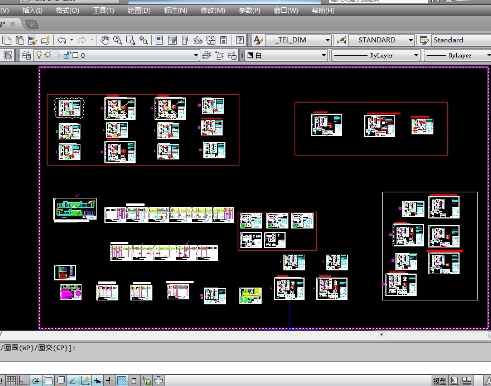Click the 模型 button in status bar

(x=439, y=381)
